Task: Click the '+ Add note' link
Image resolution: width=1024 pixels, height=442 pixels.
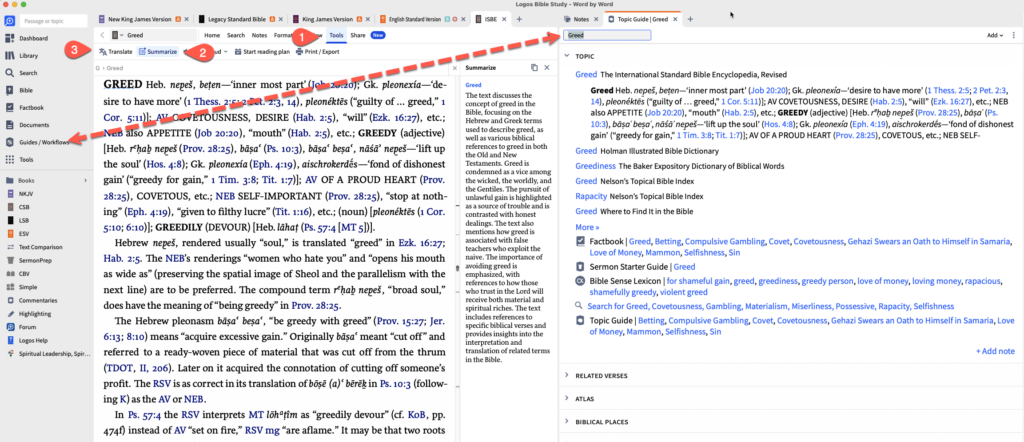Action: point(995,351)
